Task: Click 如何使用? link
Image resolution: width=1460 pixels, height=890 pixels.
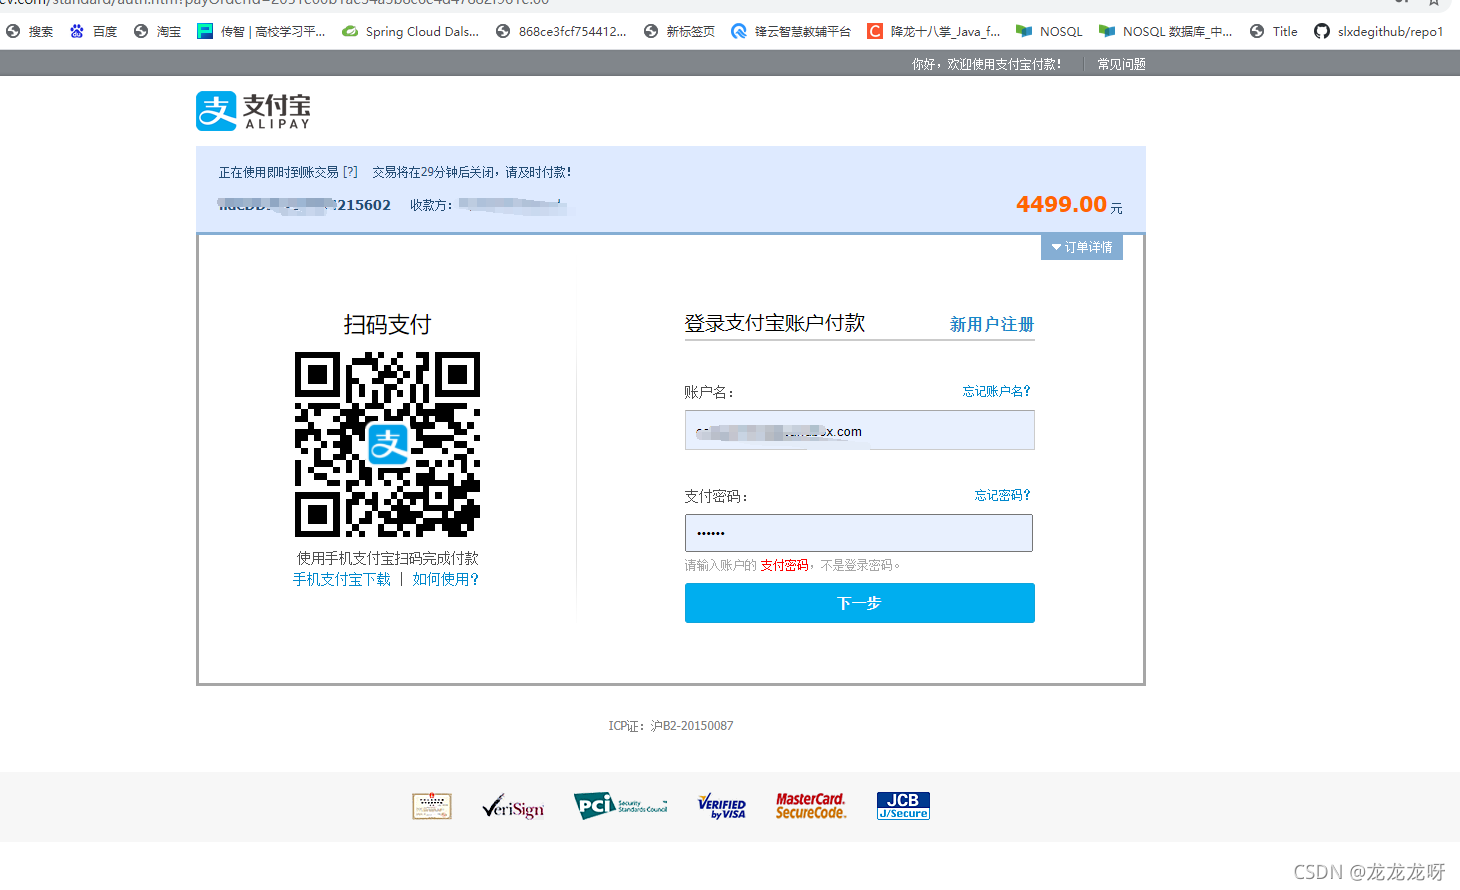Action: (446, 579)
